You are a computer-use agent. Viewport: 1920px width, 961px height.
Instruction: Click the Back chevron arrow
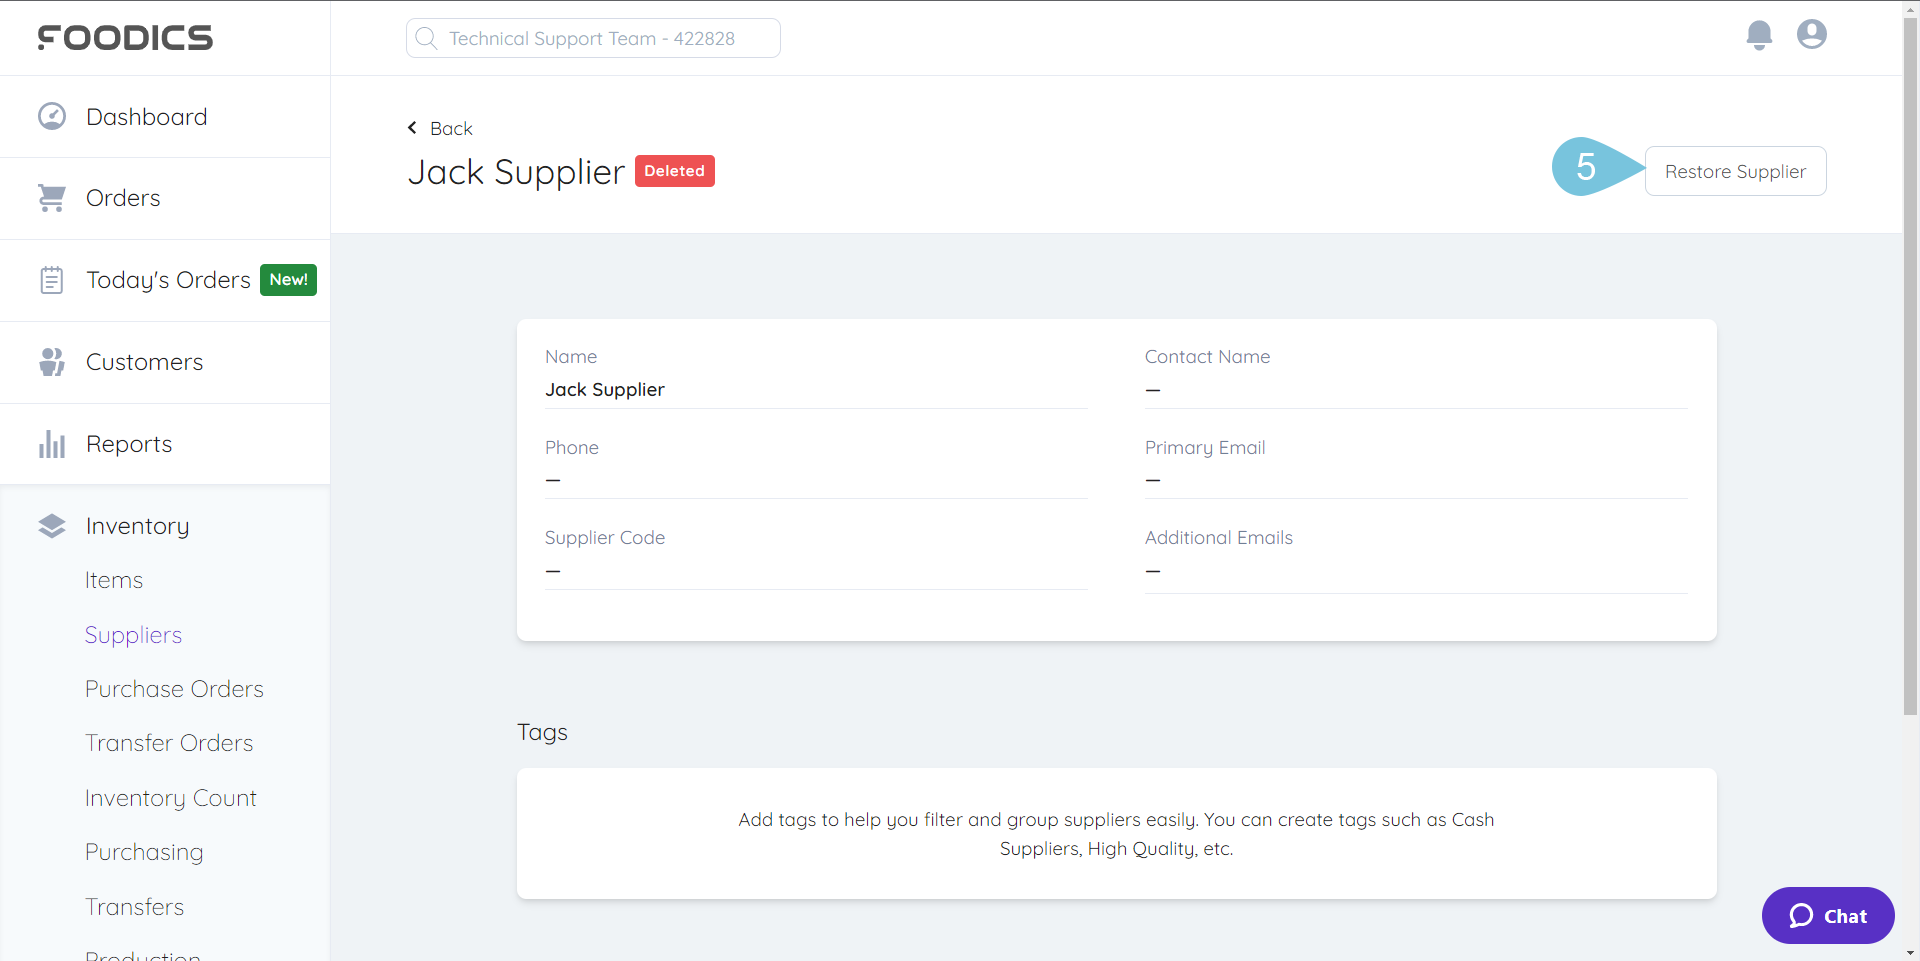(x=411, y=127)
